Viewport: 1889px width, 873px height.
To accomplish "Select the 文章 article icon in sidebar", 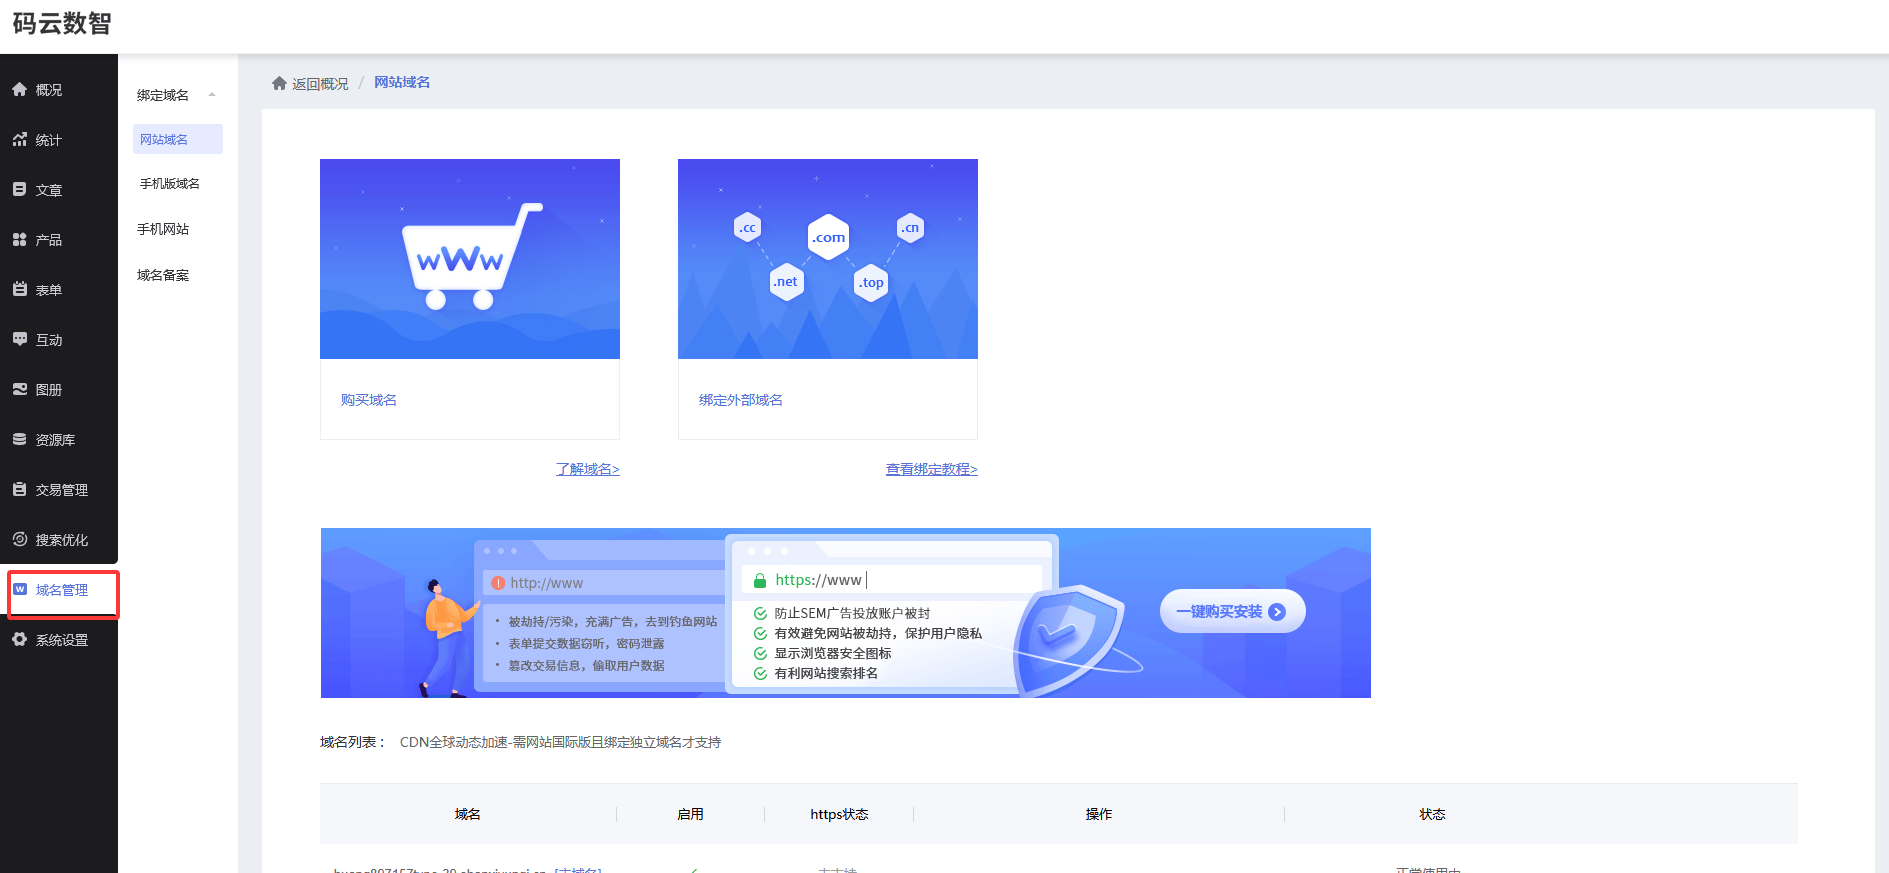I will click(x=19, y=190).
